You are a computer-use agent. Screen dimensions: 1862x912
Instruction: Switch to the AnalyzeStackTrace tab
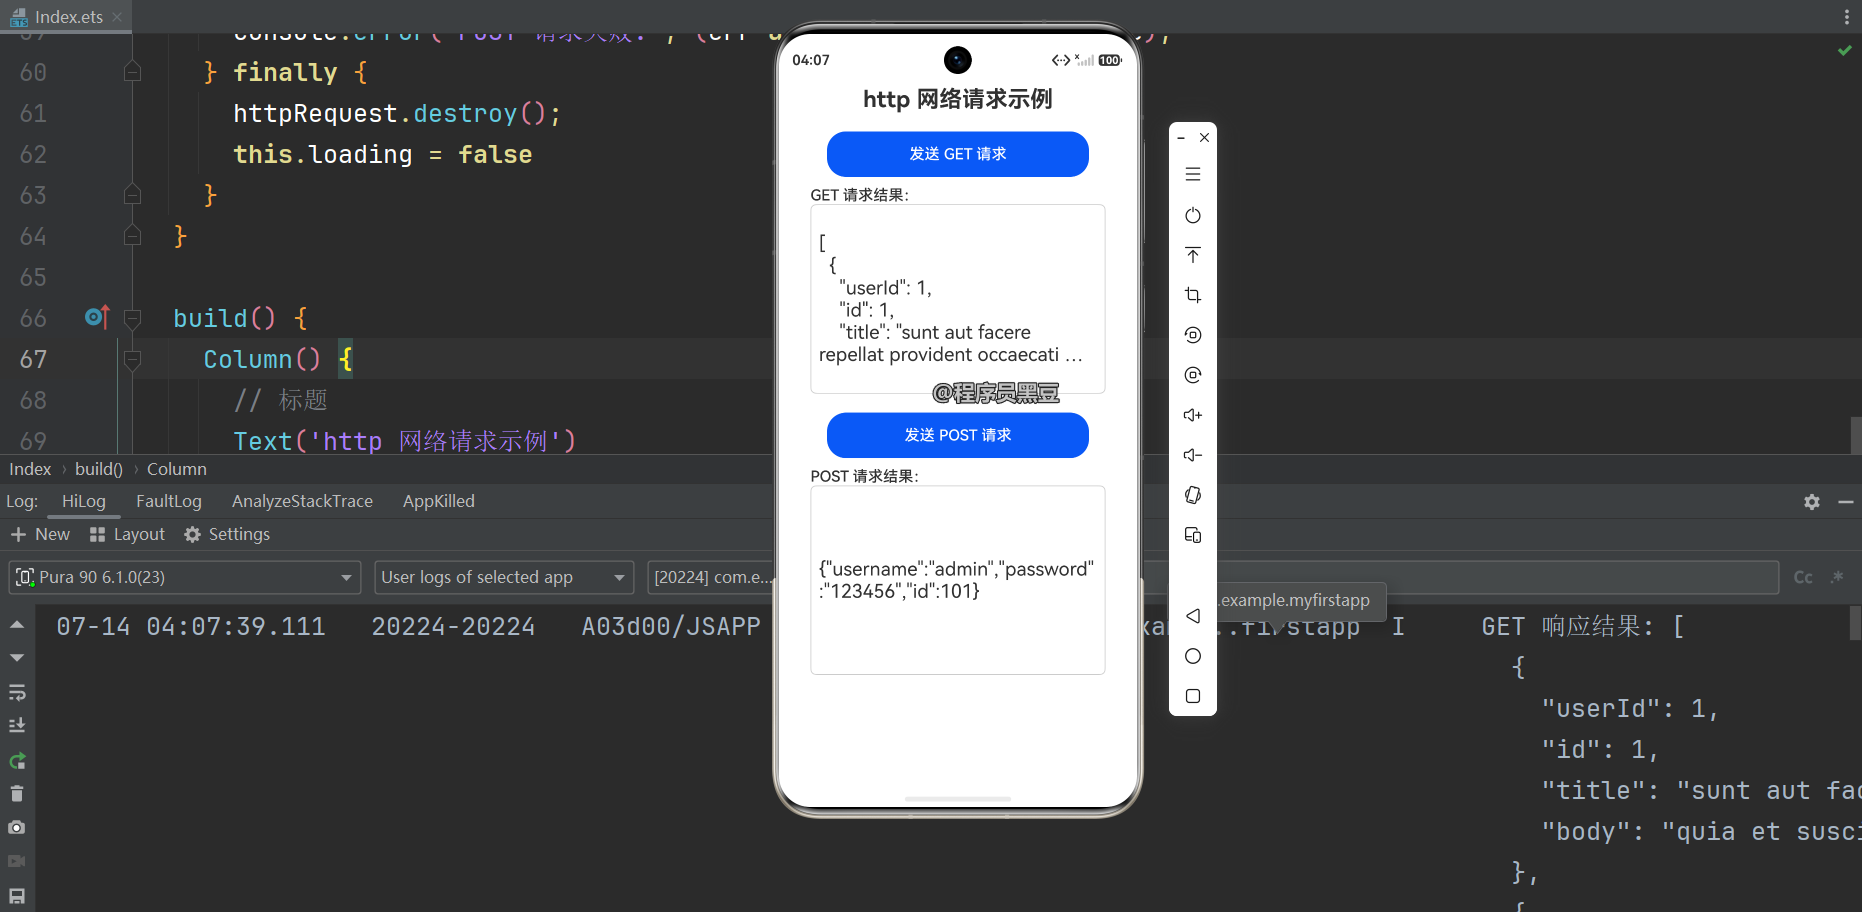(302, 501)
